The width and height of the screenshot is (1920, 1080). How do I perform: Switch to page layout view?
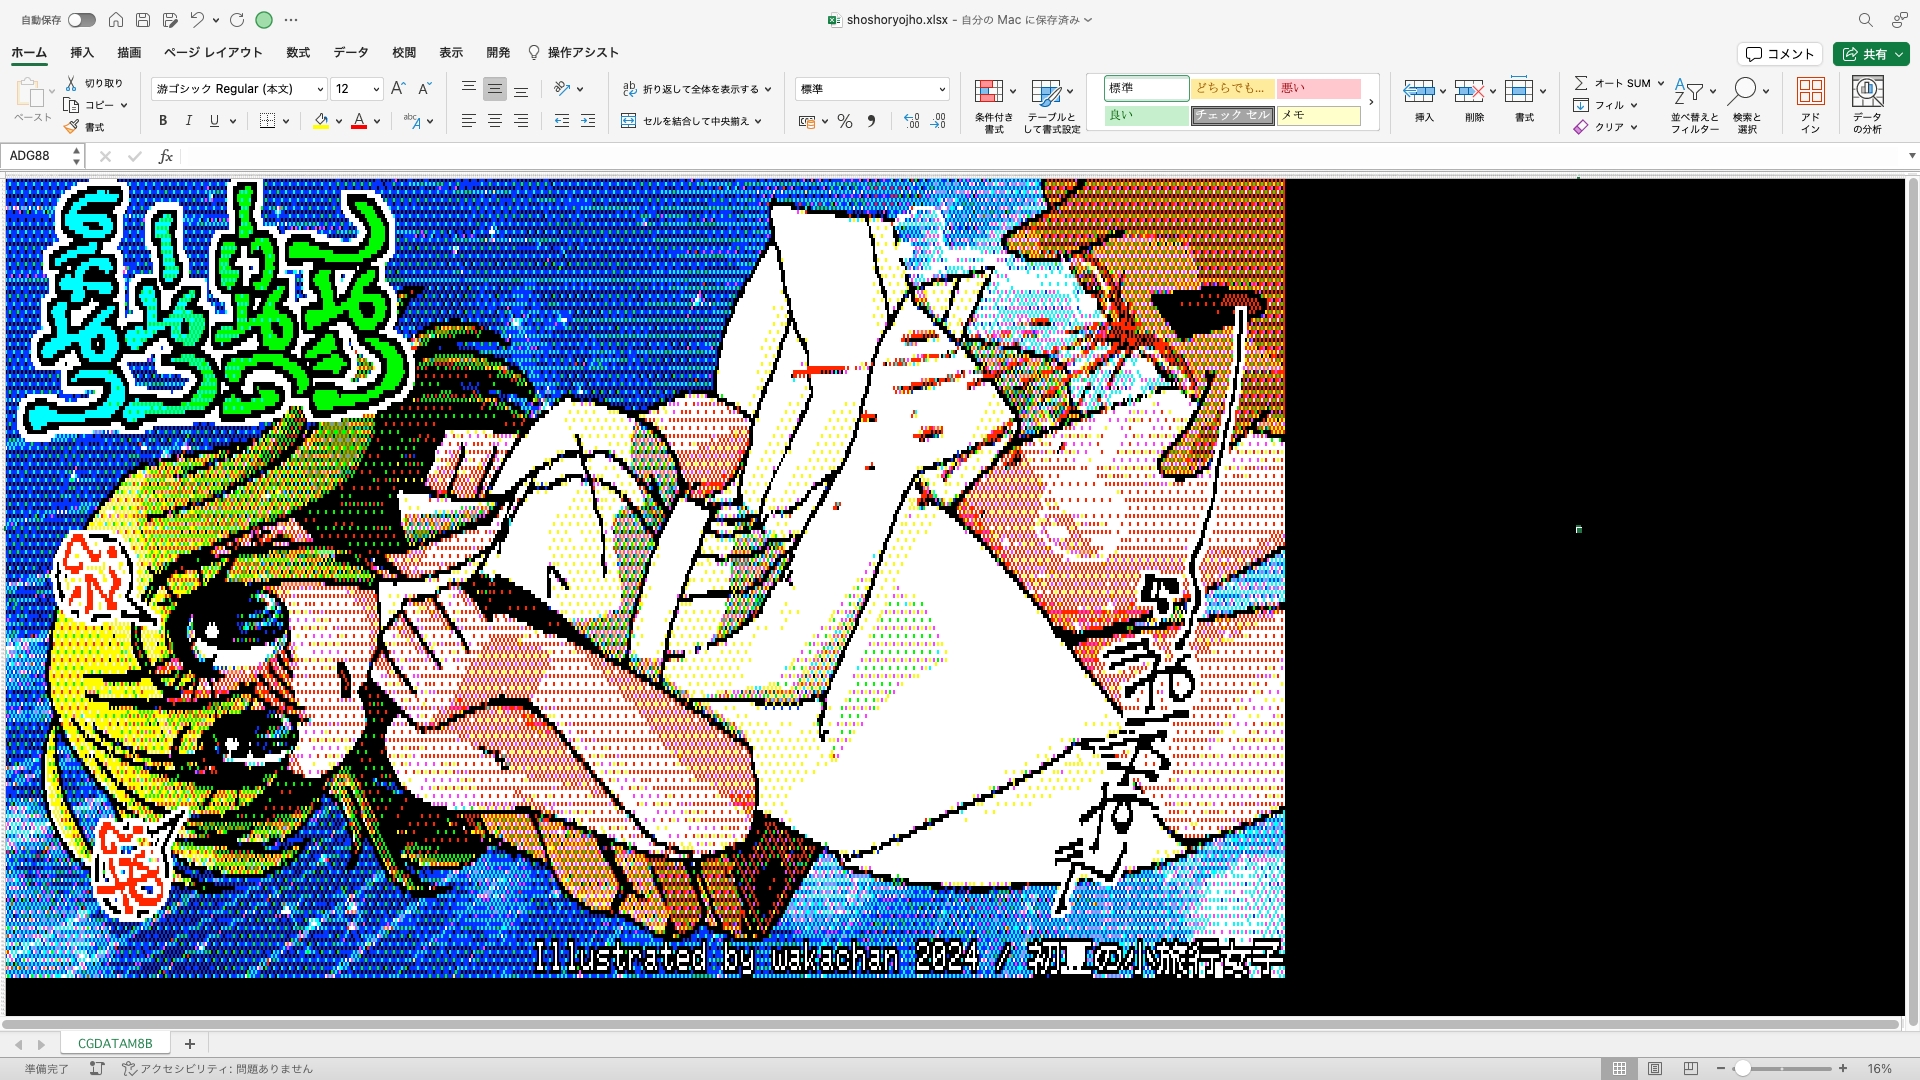[x=1655, y=1068]
